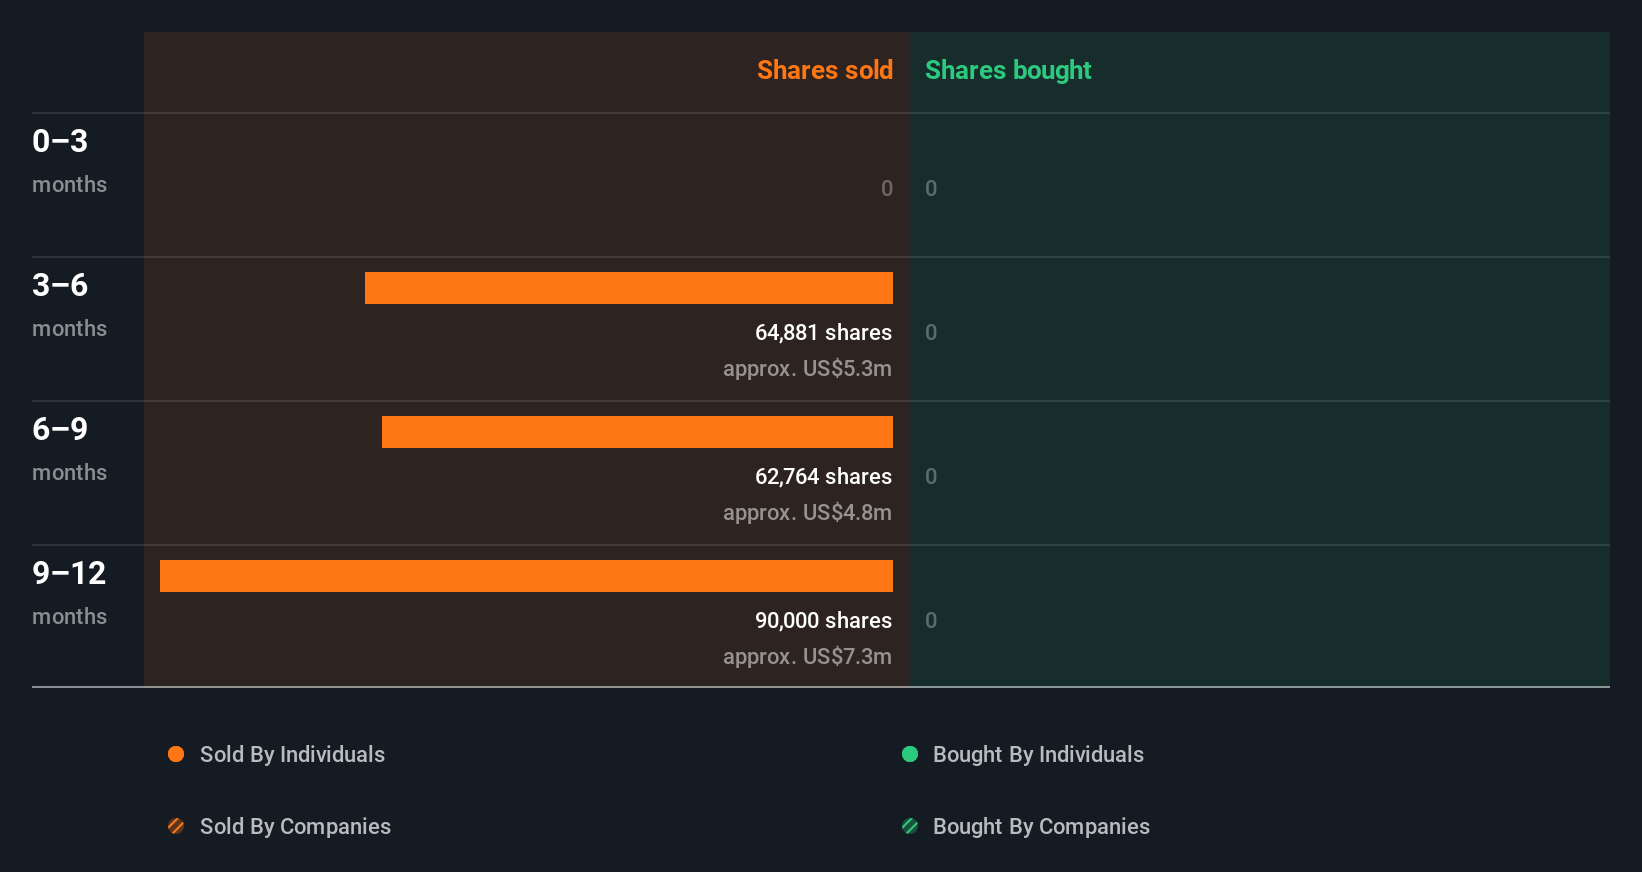Click the 90,000 shares value
1642x872 pixels.
coord(823,620)
